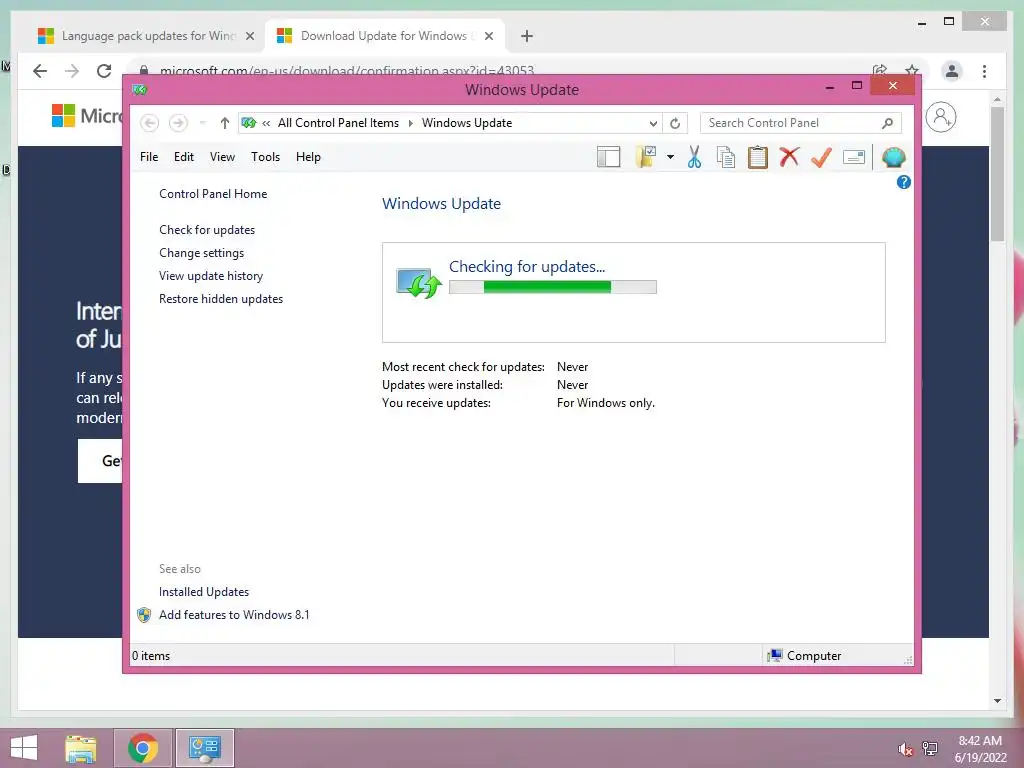The image size is (1024, 768).
Task: Click the Forward arrow in Windows Update window
Action: [178, 123]
